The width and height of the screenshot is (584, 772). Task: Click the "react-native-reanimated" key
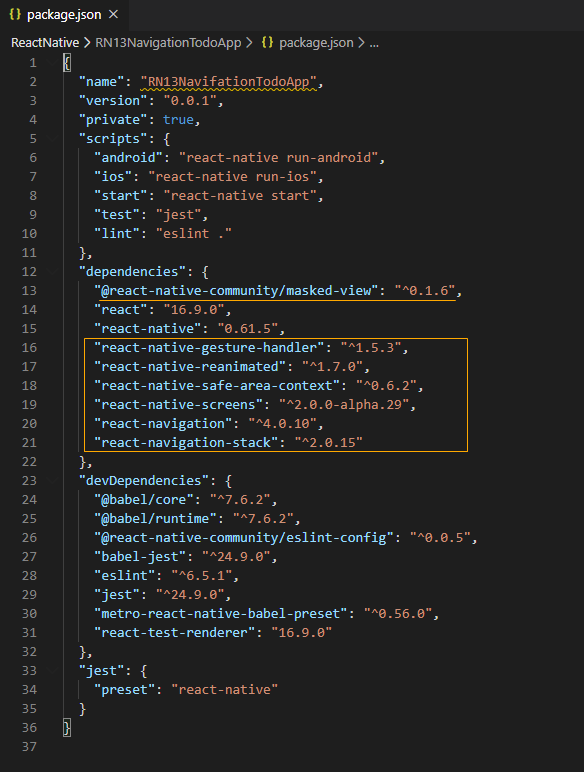point(190,367)
